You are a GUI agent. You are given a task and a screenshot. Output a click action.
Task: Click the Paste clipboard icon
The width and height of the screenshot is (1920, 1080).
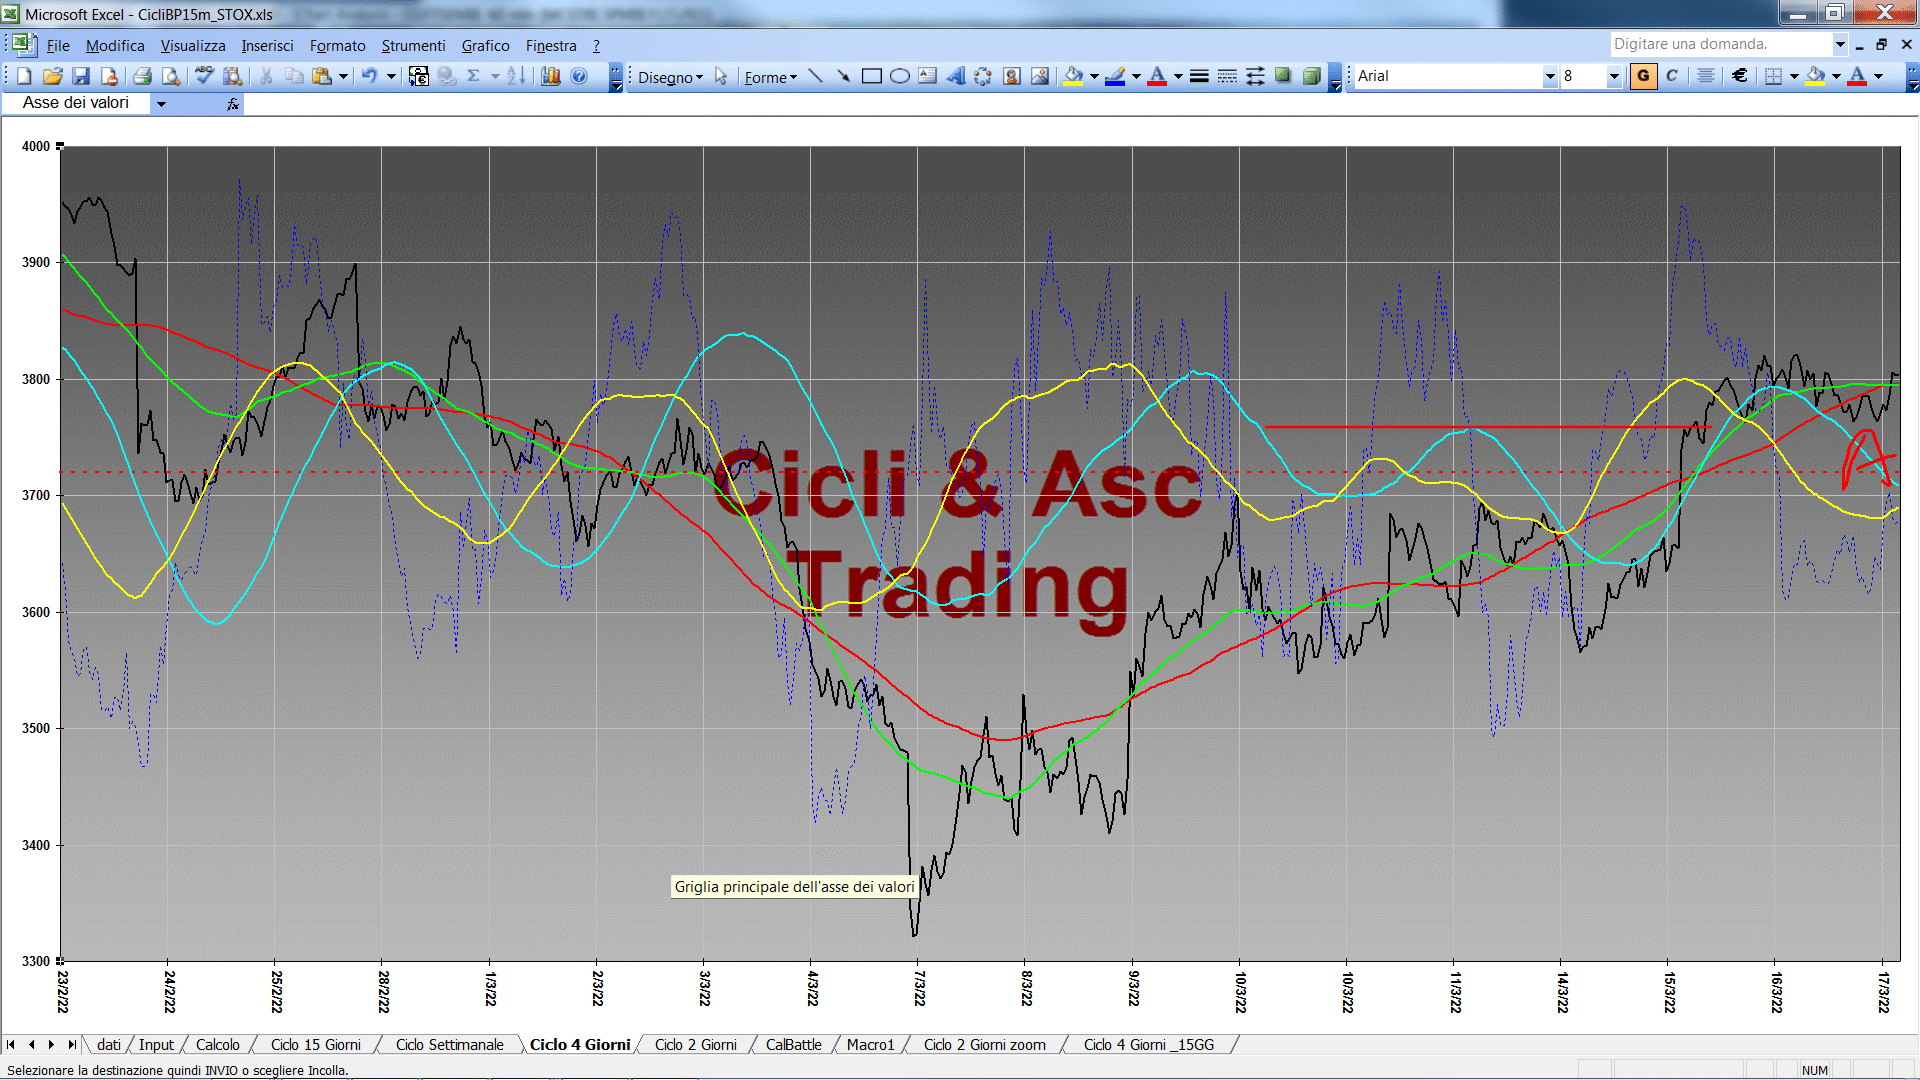[322, 76]
